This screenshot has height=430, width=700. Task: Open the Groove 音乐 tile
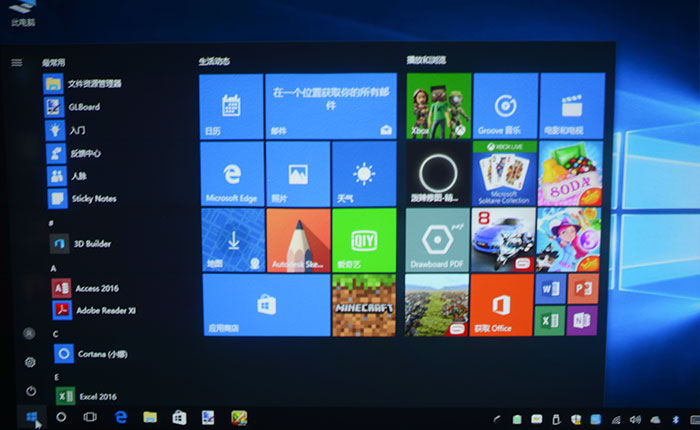pos(504,105)
